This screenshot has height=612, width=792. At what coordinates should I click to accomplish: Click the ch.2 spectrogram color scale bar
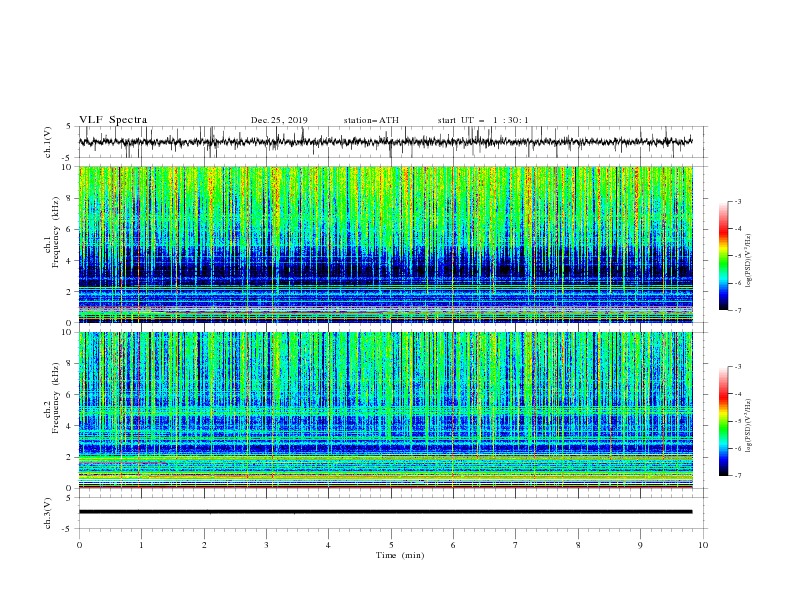point(723,421)
